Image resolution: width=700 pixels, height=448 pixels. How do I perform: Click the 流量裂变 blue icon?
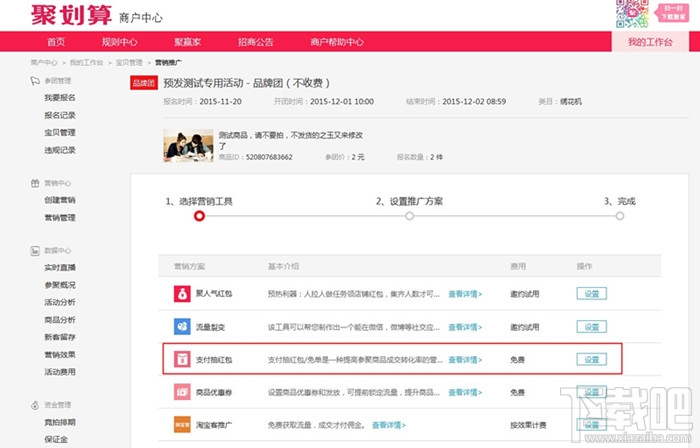(182, 327)
